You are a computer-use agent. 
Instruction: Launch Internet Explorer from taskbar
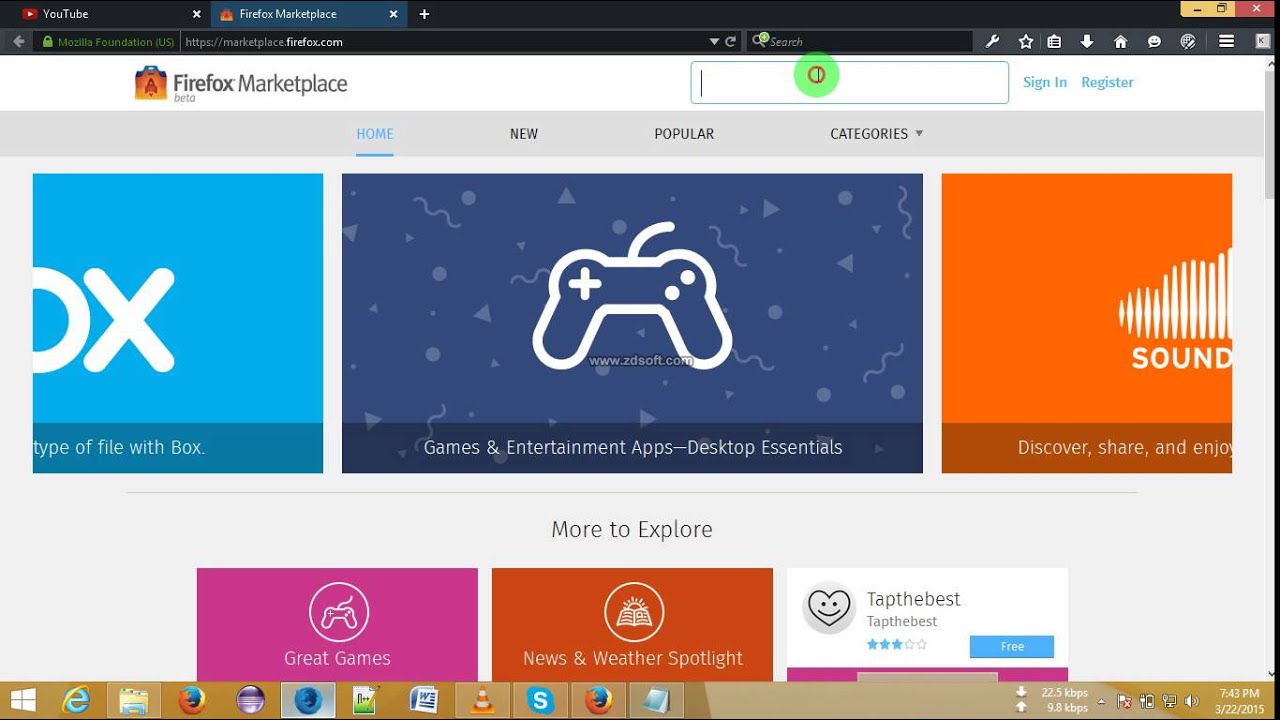pyautogui.click(x=76, y=700)
